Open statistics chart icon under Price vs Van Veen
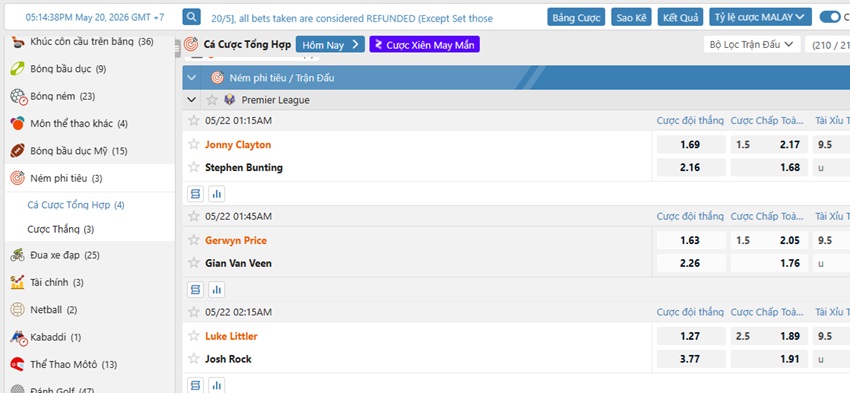 click(x=216, y=289)
